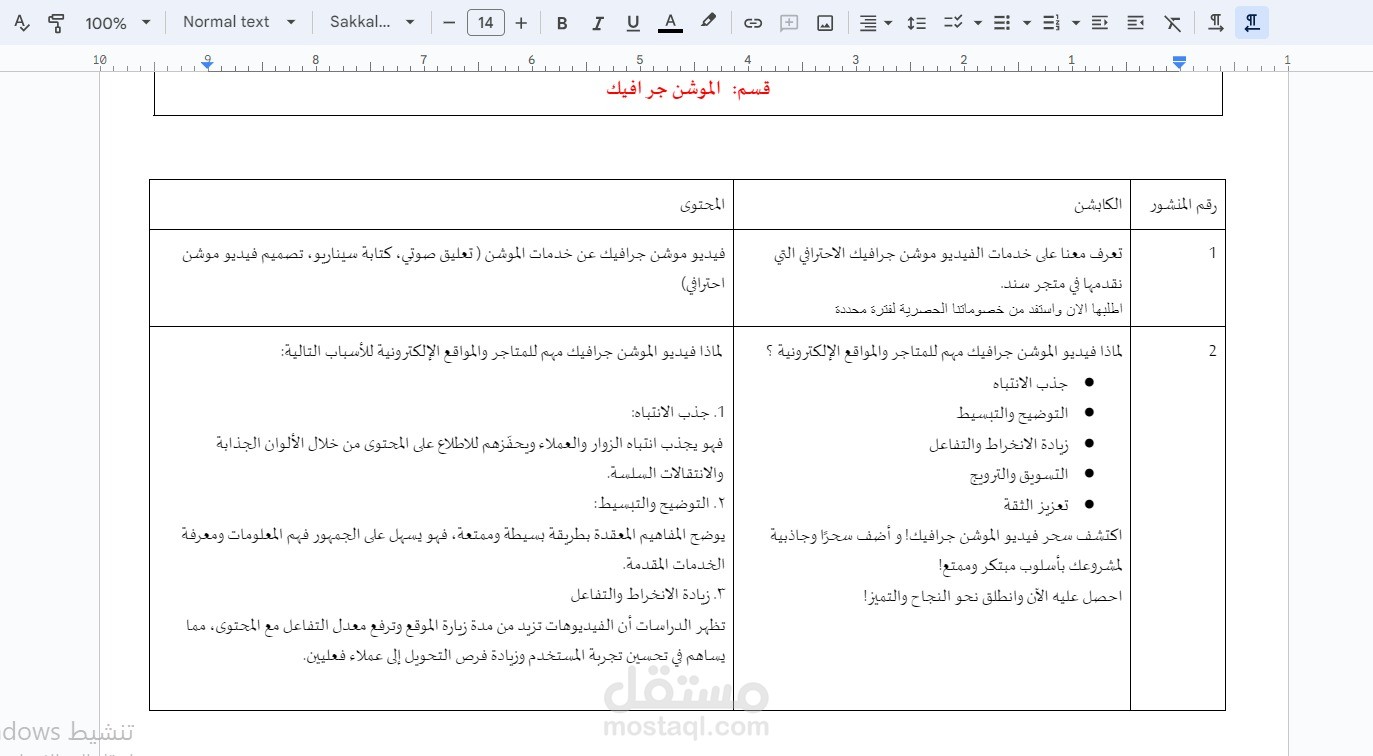Toggle underline formatting
The width and height of the screenshot is (1373, 756).
(x=633, y=22)
